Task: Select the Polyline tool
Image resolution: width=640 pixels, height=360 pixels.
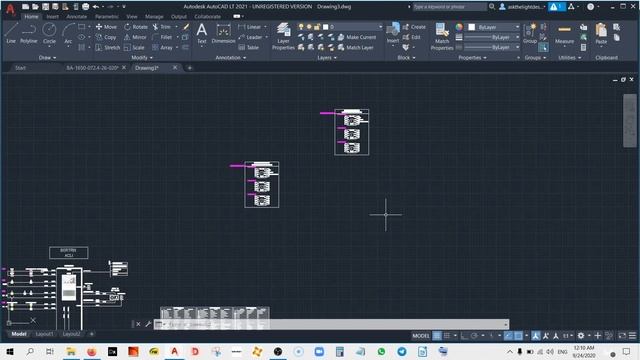Action: tap(29, 33)
